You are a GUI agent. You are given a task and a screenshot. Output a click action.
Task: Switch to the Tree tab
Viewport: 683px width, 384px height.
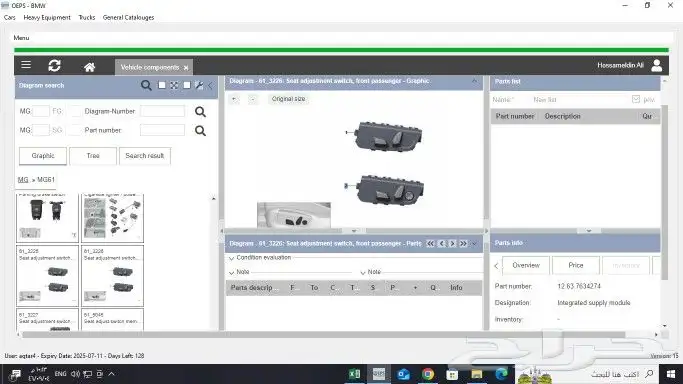click(x=93, y=156)
